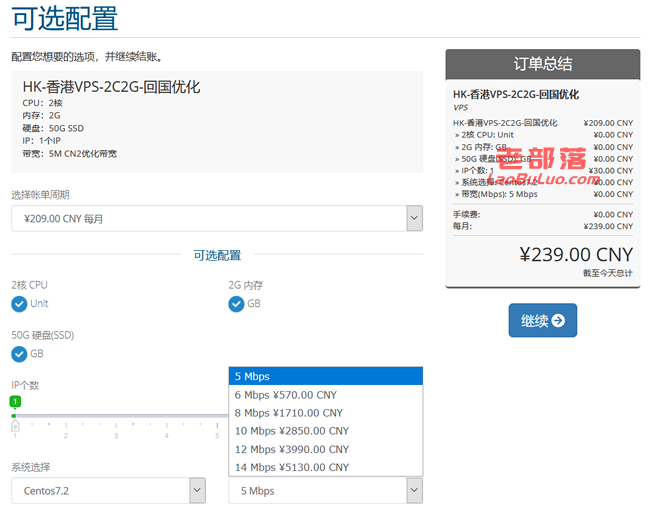The height and width of the screenshot is (512, 648).
Task: Select the highlighted 5 Mbps option
Action: click(326, 376)
